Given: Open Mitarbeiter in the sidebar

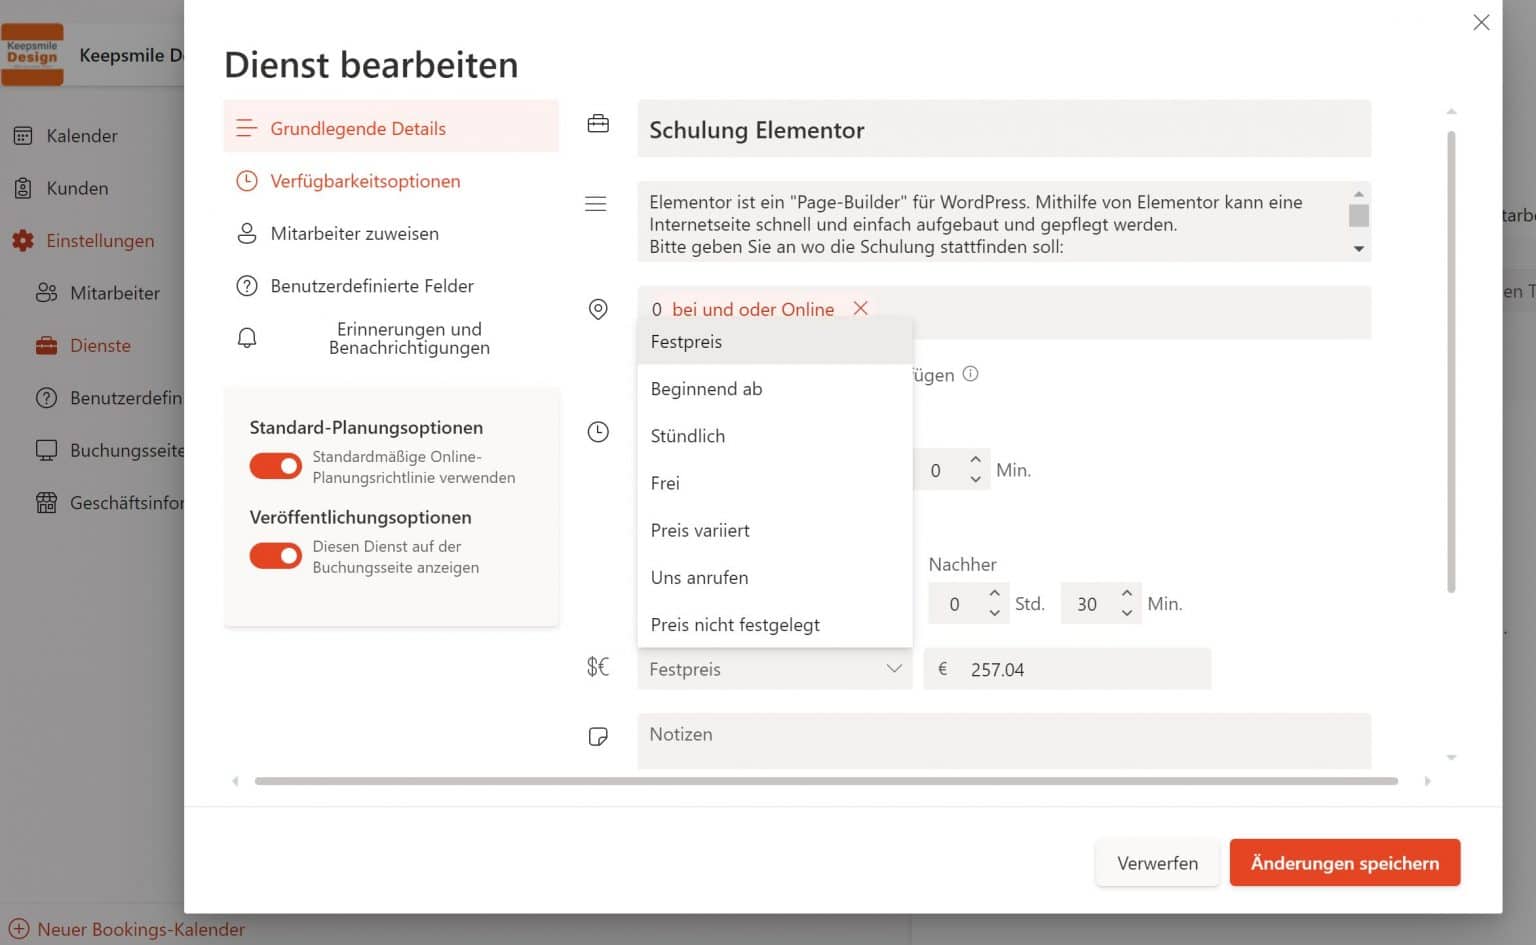Looking at the screenshot, I should [x=98, y=293].
